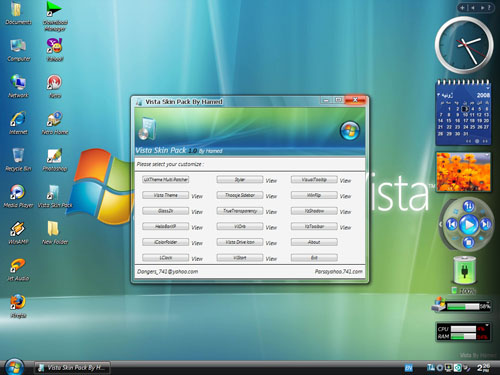The height and width of the screenshot is (375, 500).
Task: Click the Vista Drive Icon button
Action: pos(240,242)
